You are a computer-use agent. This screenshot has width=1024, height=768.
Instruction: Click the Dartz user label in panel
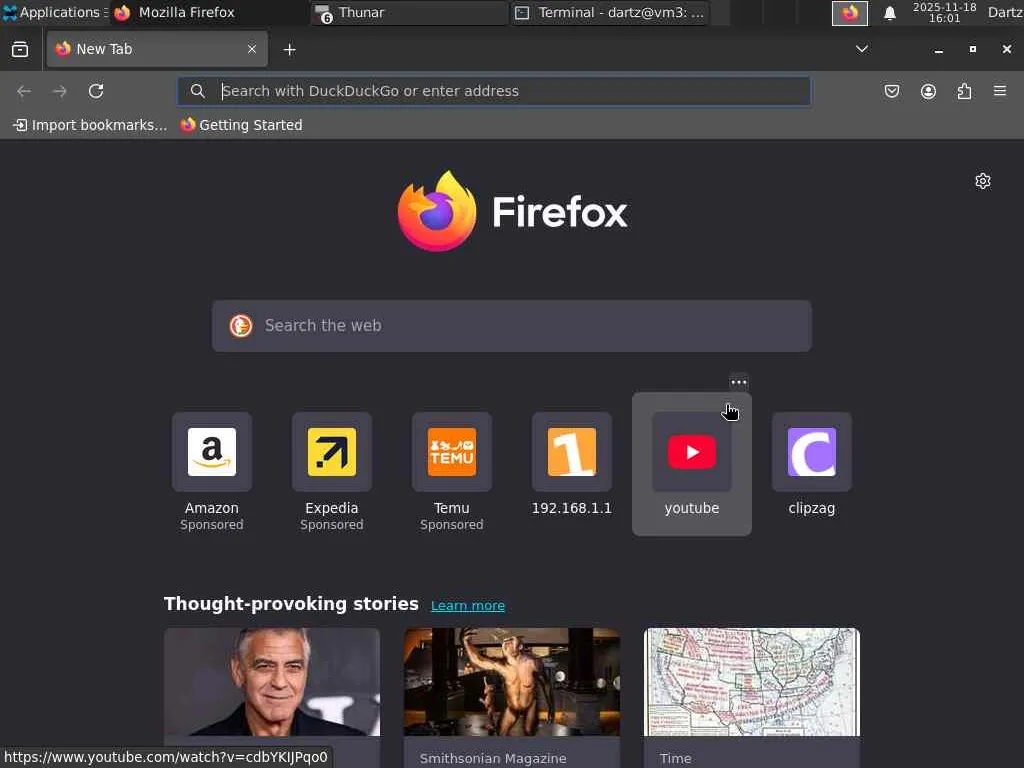coord(1005,12)
